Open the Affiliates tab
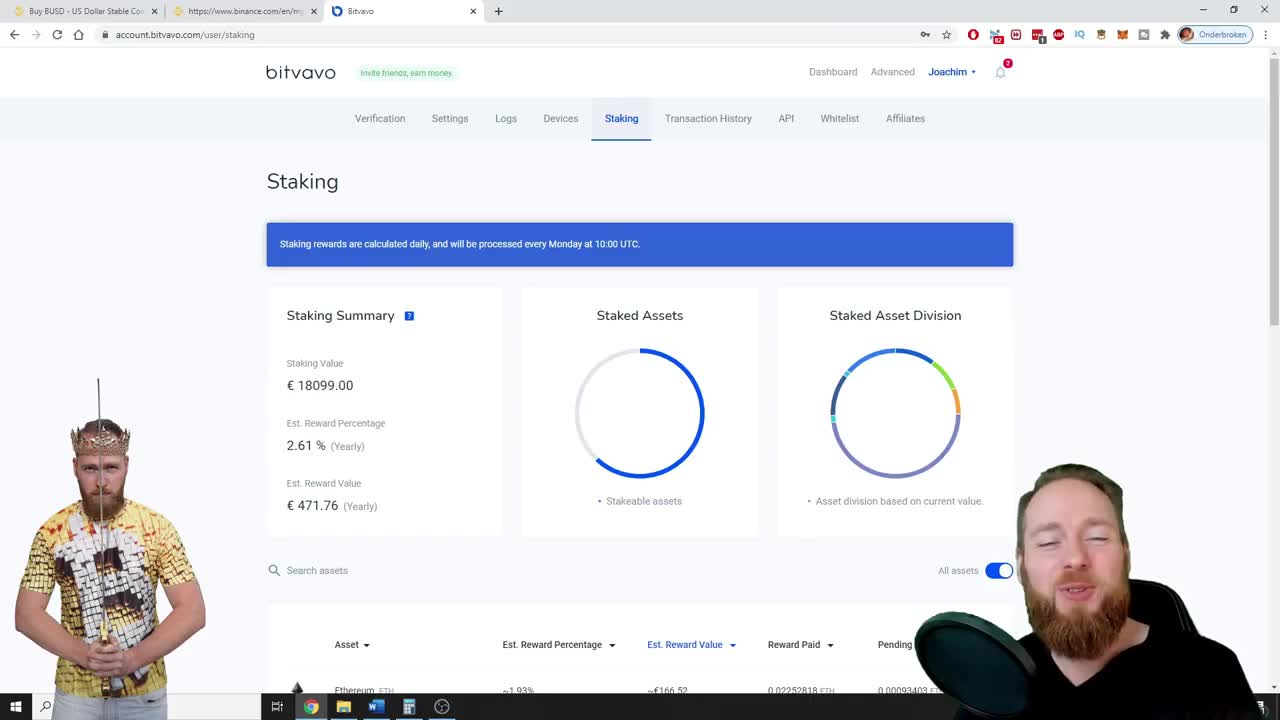The width and height of the screenshot is (1280, 720). (905, 118)
